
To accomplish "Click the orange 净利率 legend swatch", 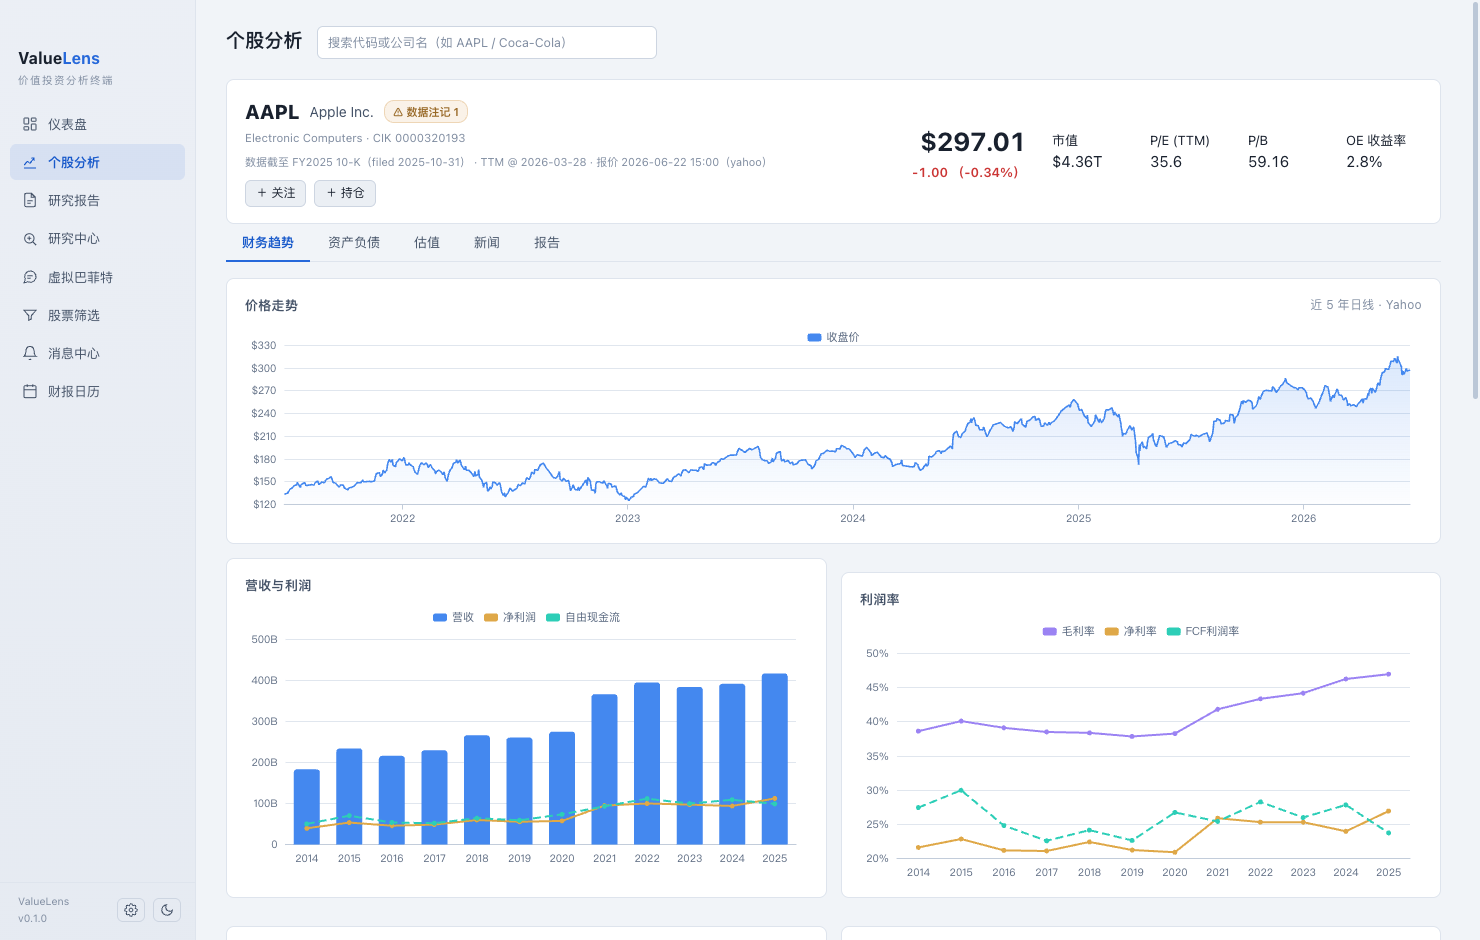I will [x=1112, y=631].
